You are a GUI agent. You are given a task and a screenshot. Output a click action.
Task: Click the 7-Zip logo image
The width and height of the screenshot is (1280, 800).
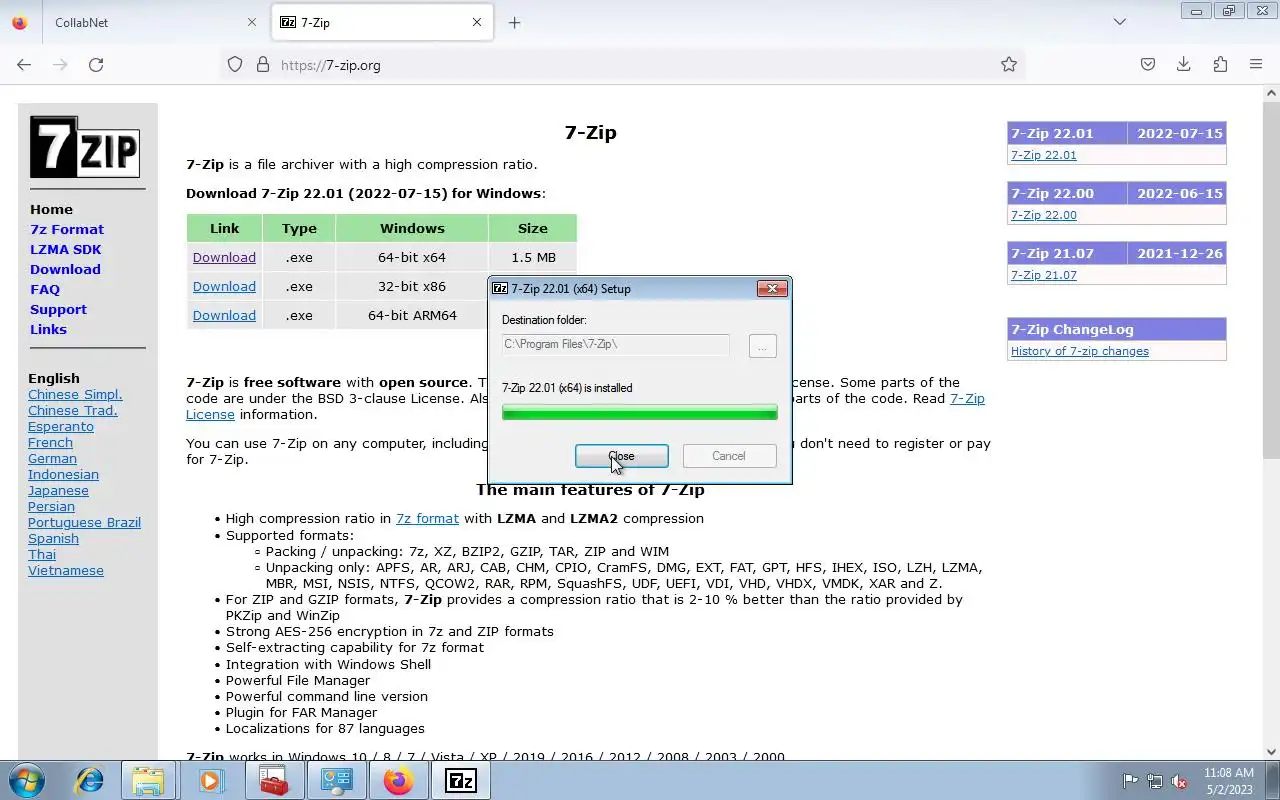coord(85,147)
